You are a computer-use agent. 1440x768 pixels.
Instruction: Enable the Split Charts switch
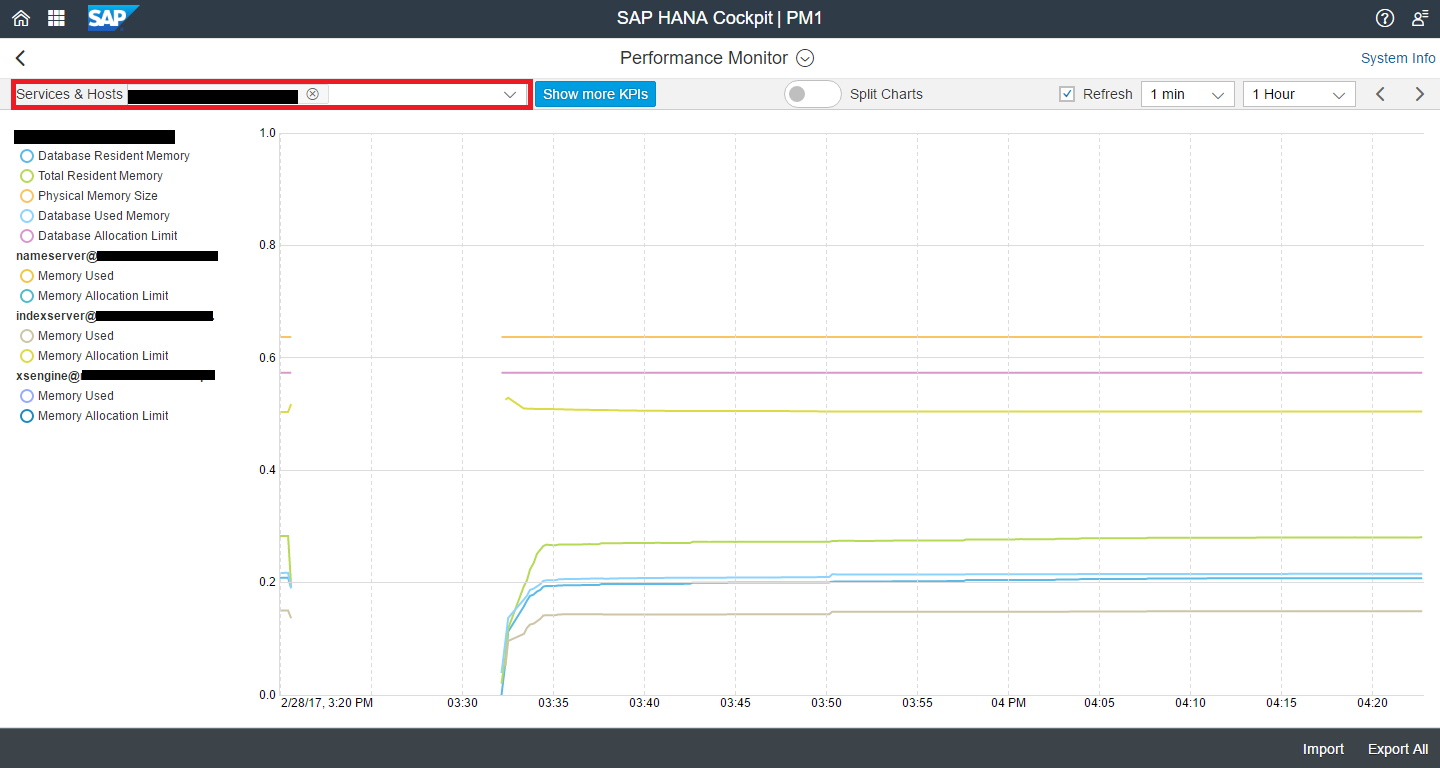click(812, 94)
